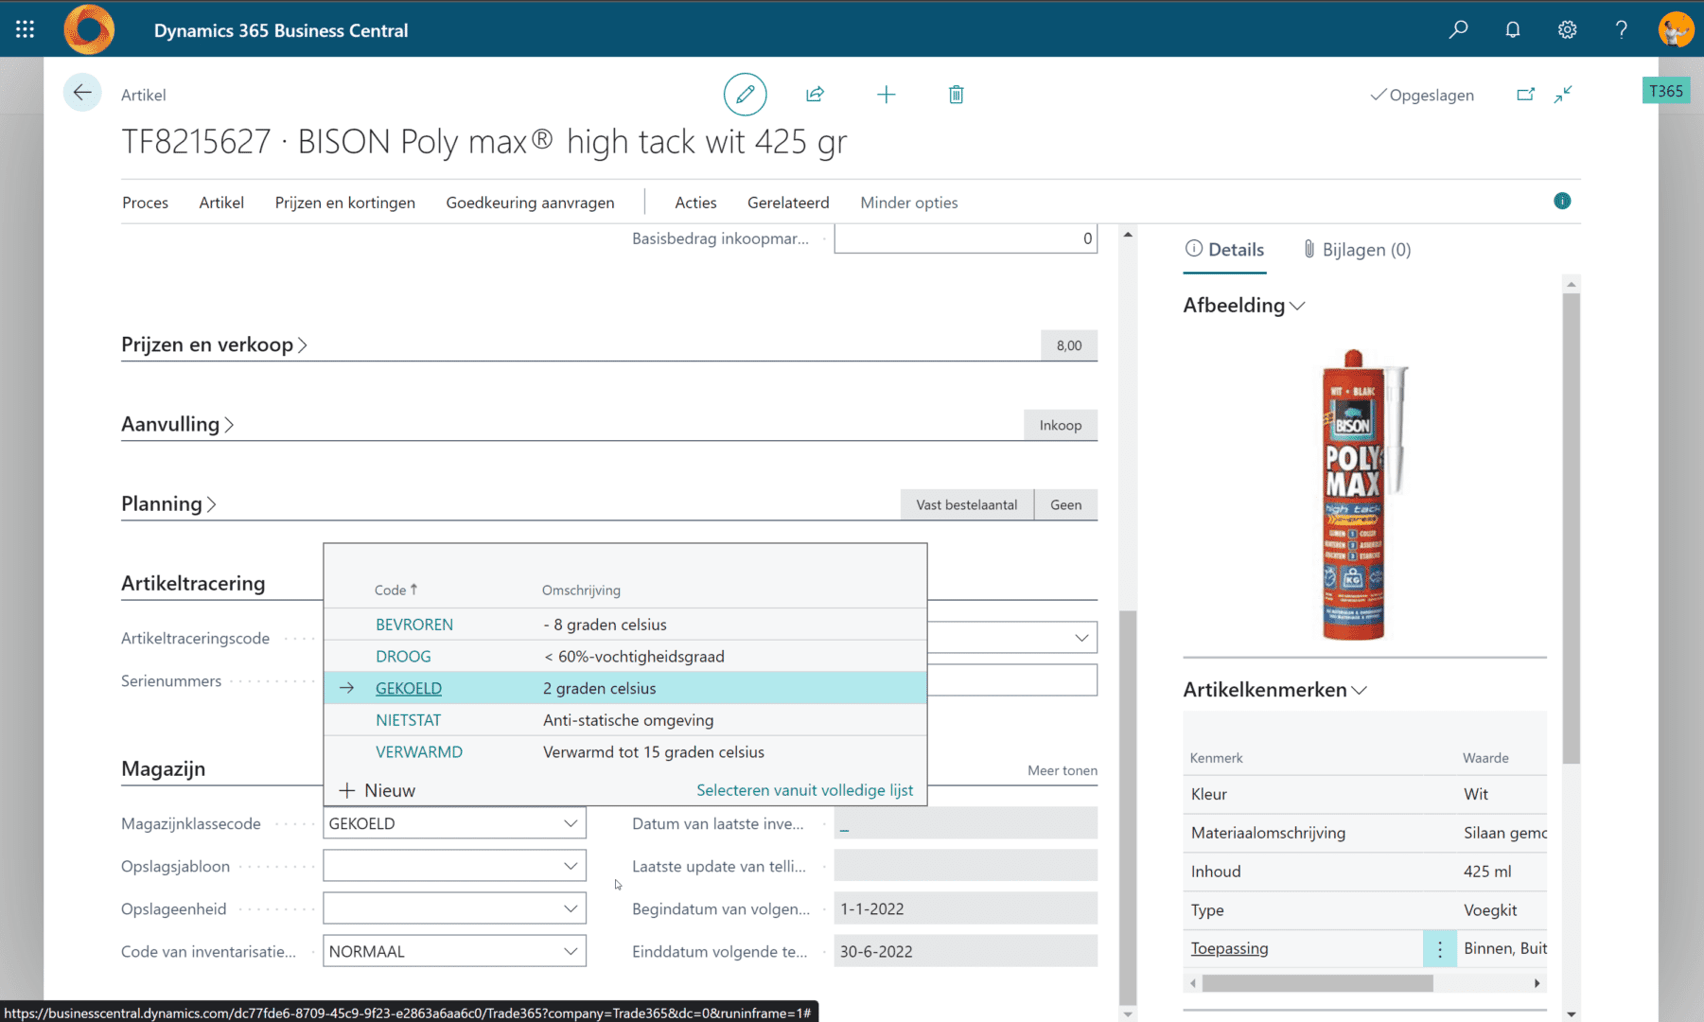Screen dimensions: 1704x1022
Task: Open Prijzen en kortingen menu
Action: [x=345, y=202]
